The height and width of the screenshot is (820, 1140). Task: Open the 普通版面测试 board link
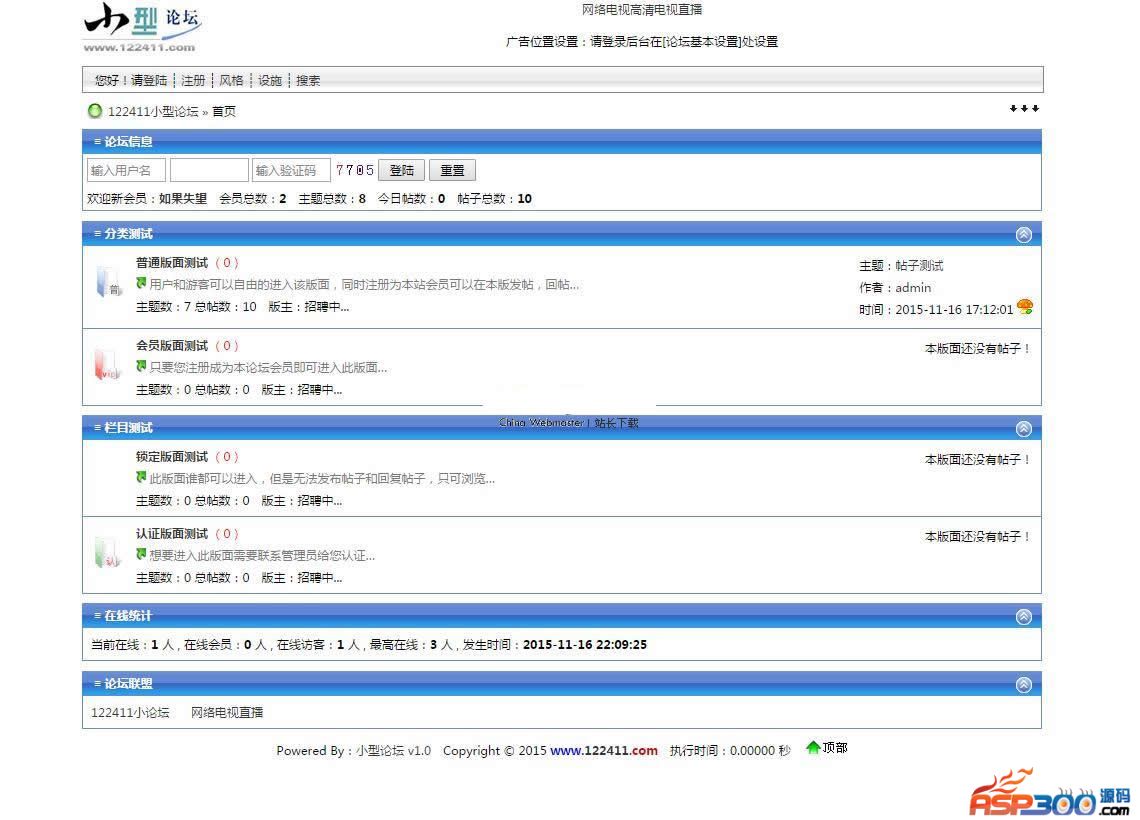click(x=172, y=262)
